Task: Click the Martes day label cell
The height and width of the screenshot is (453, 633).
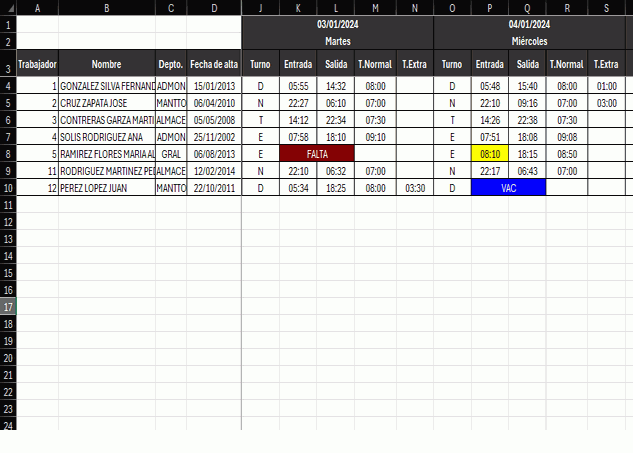Action: 337,41
